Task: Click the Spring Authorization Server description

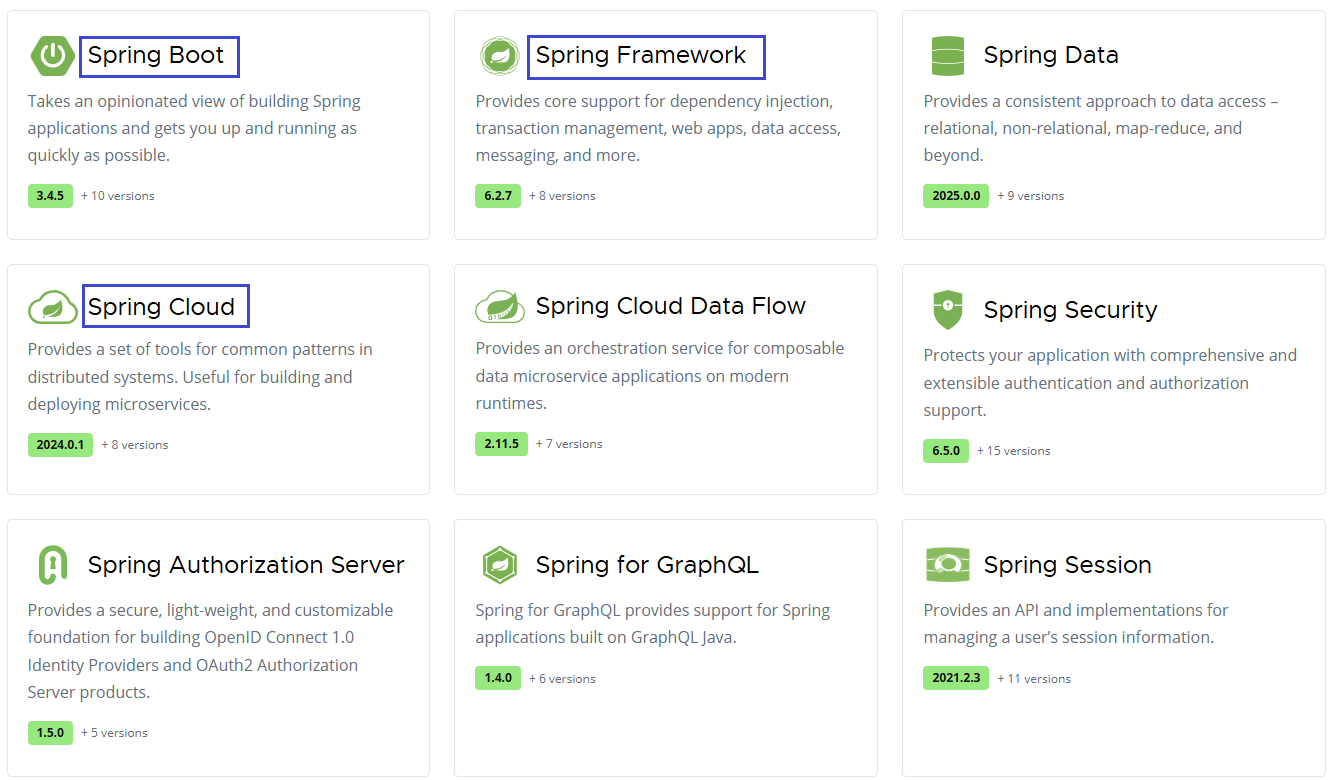Action: 210,651
